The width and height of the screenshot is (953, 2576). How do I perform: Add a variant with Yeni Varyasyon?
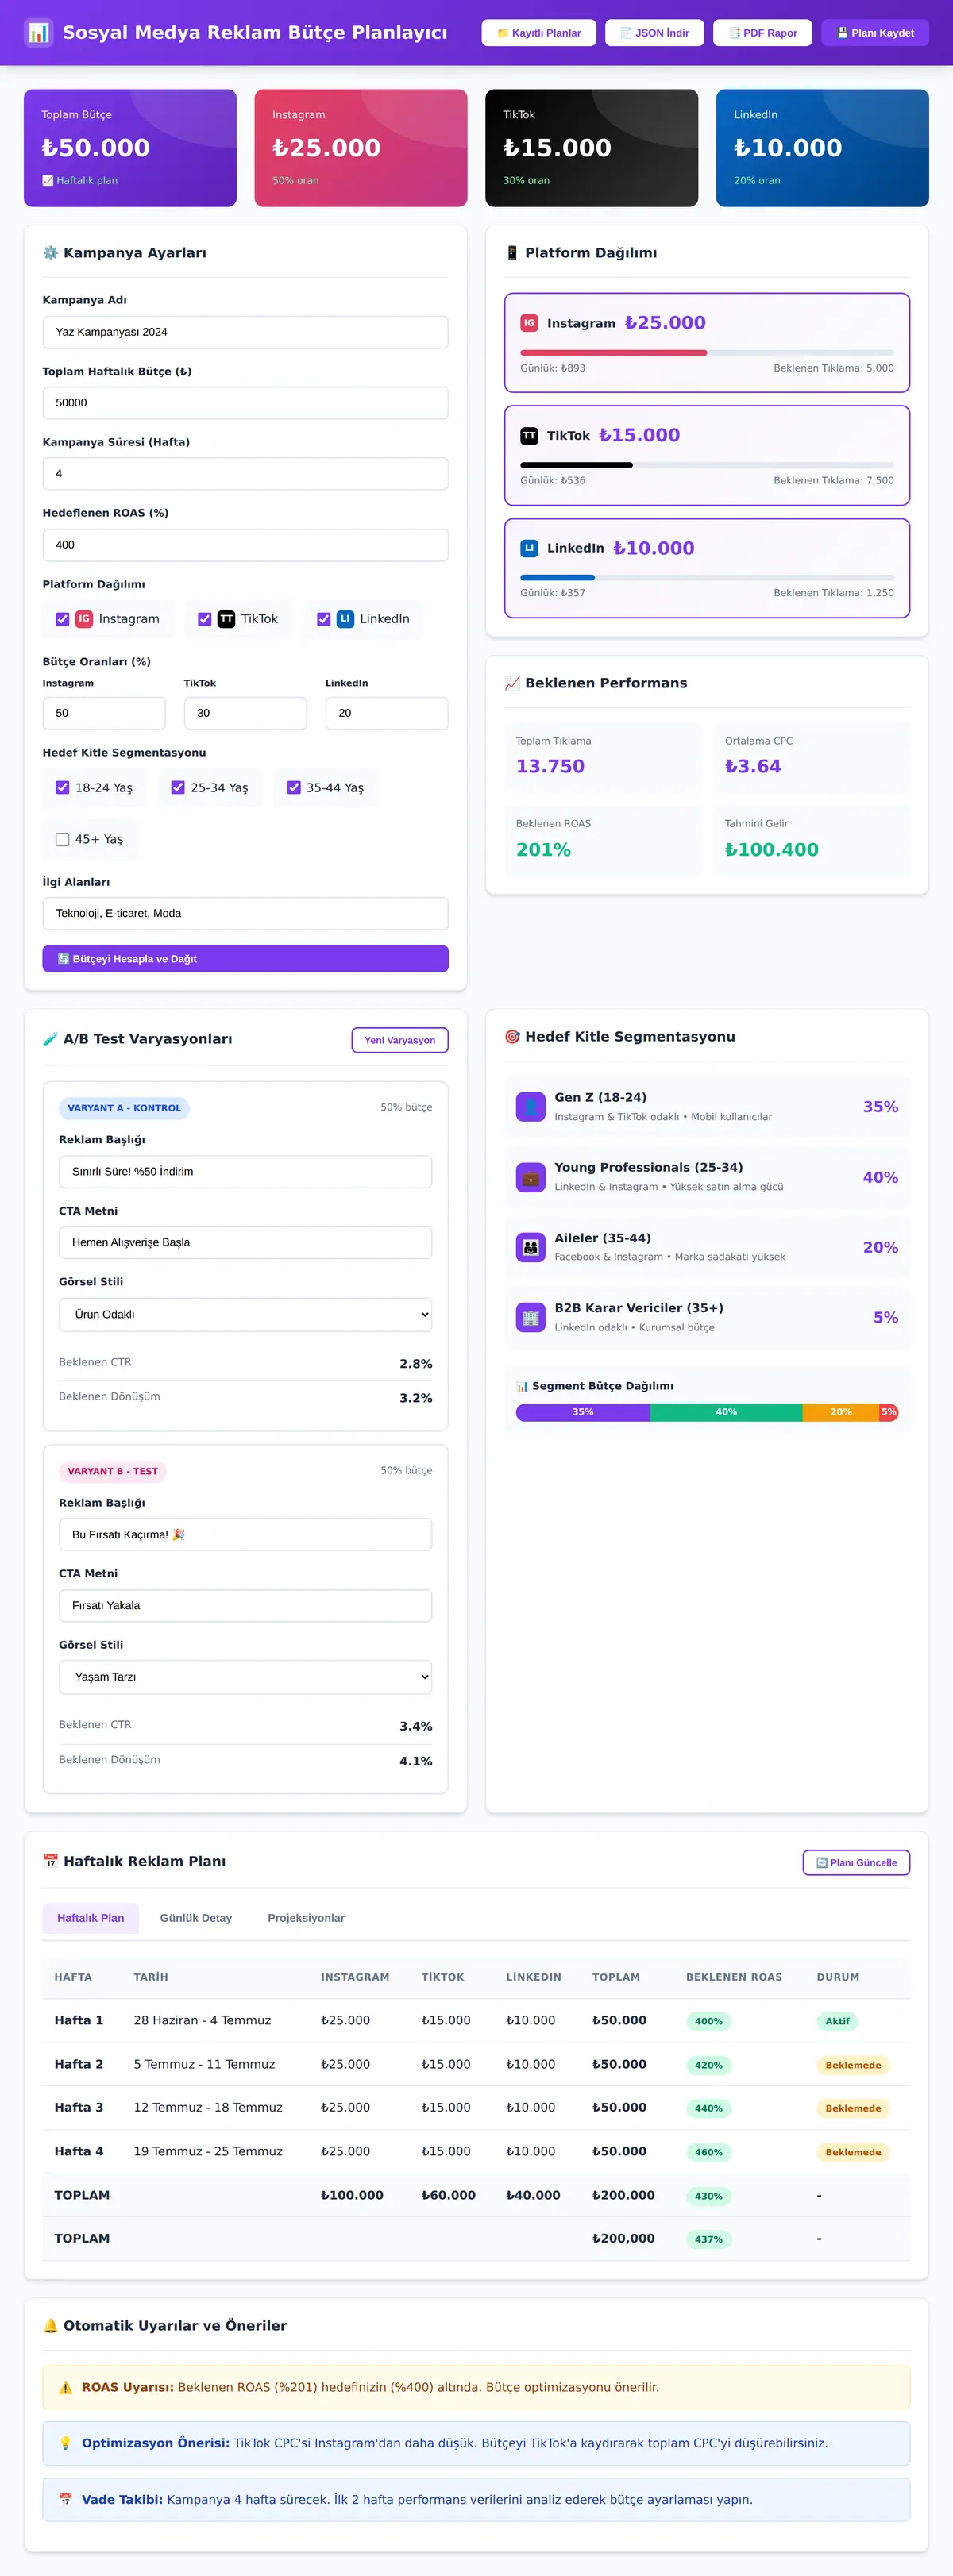[400, 1040]
